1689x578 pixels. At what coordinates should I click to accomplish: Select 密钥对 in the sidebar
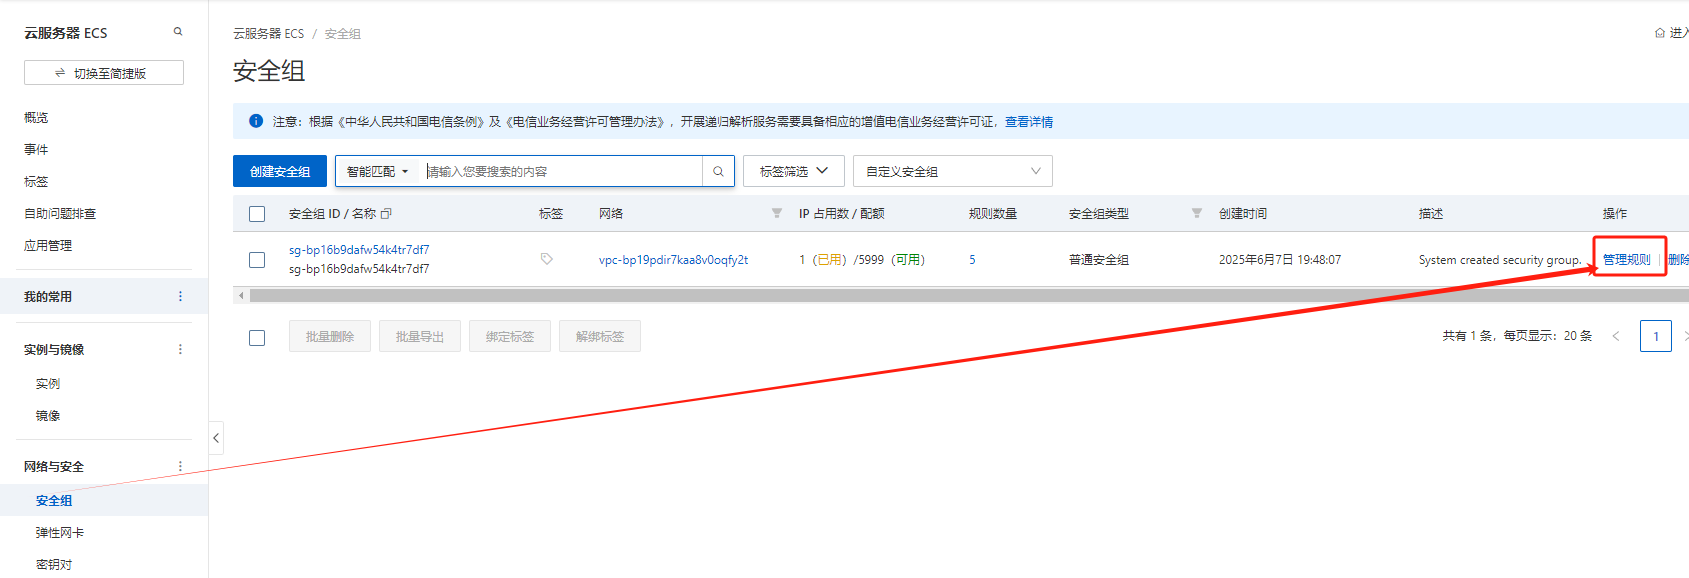coord(54,564)
